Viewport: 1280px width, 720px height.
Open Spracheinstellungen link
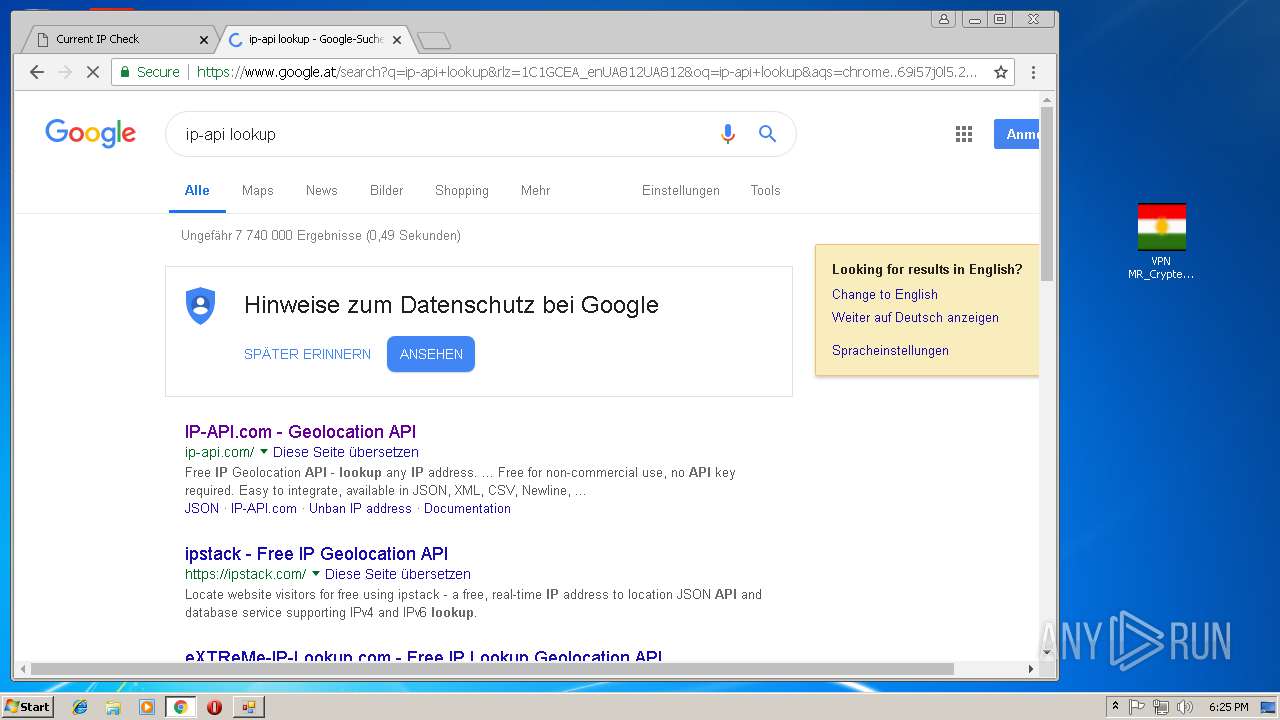click(x=890, y=350)
